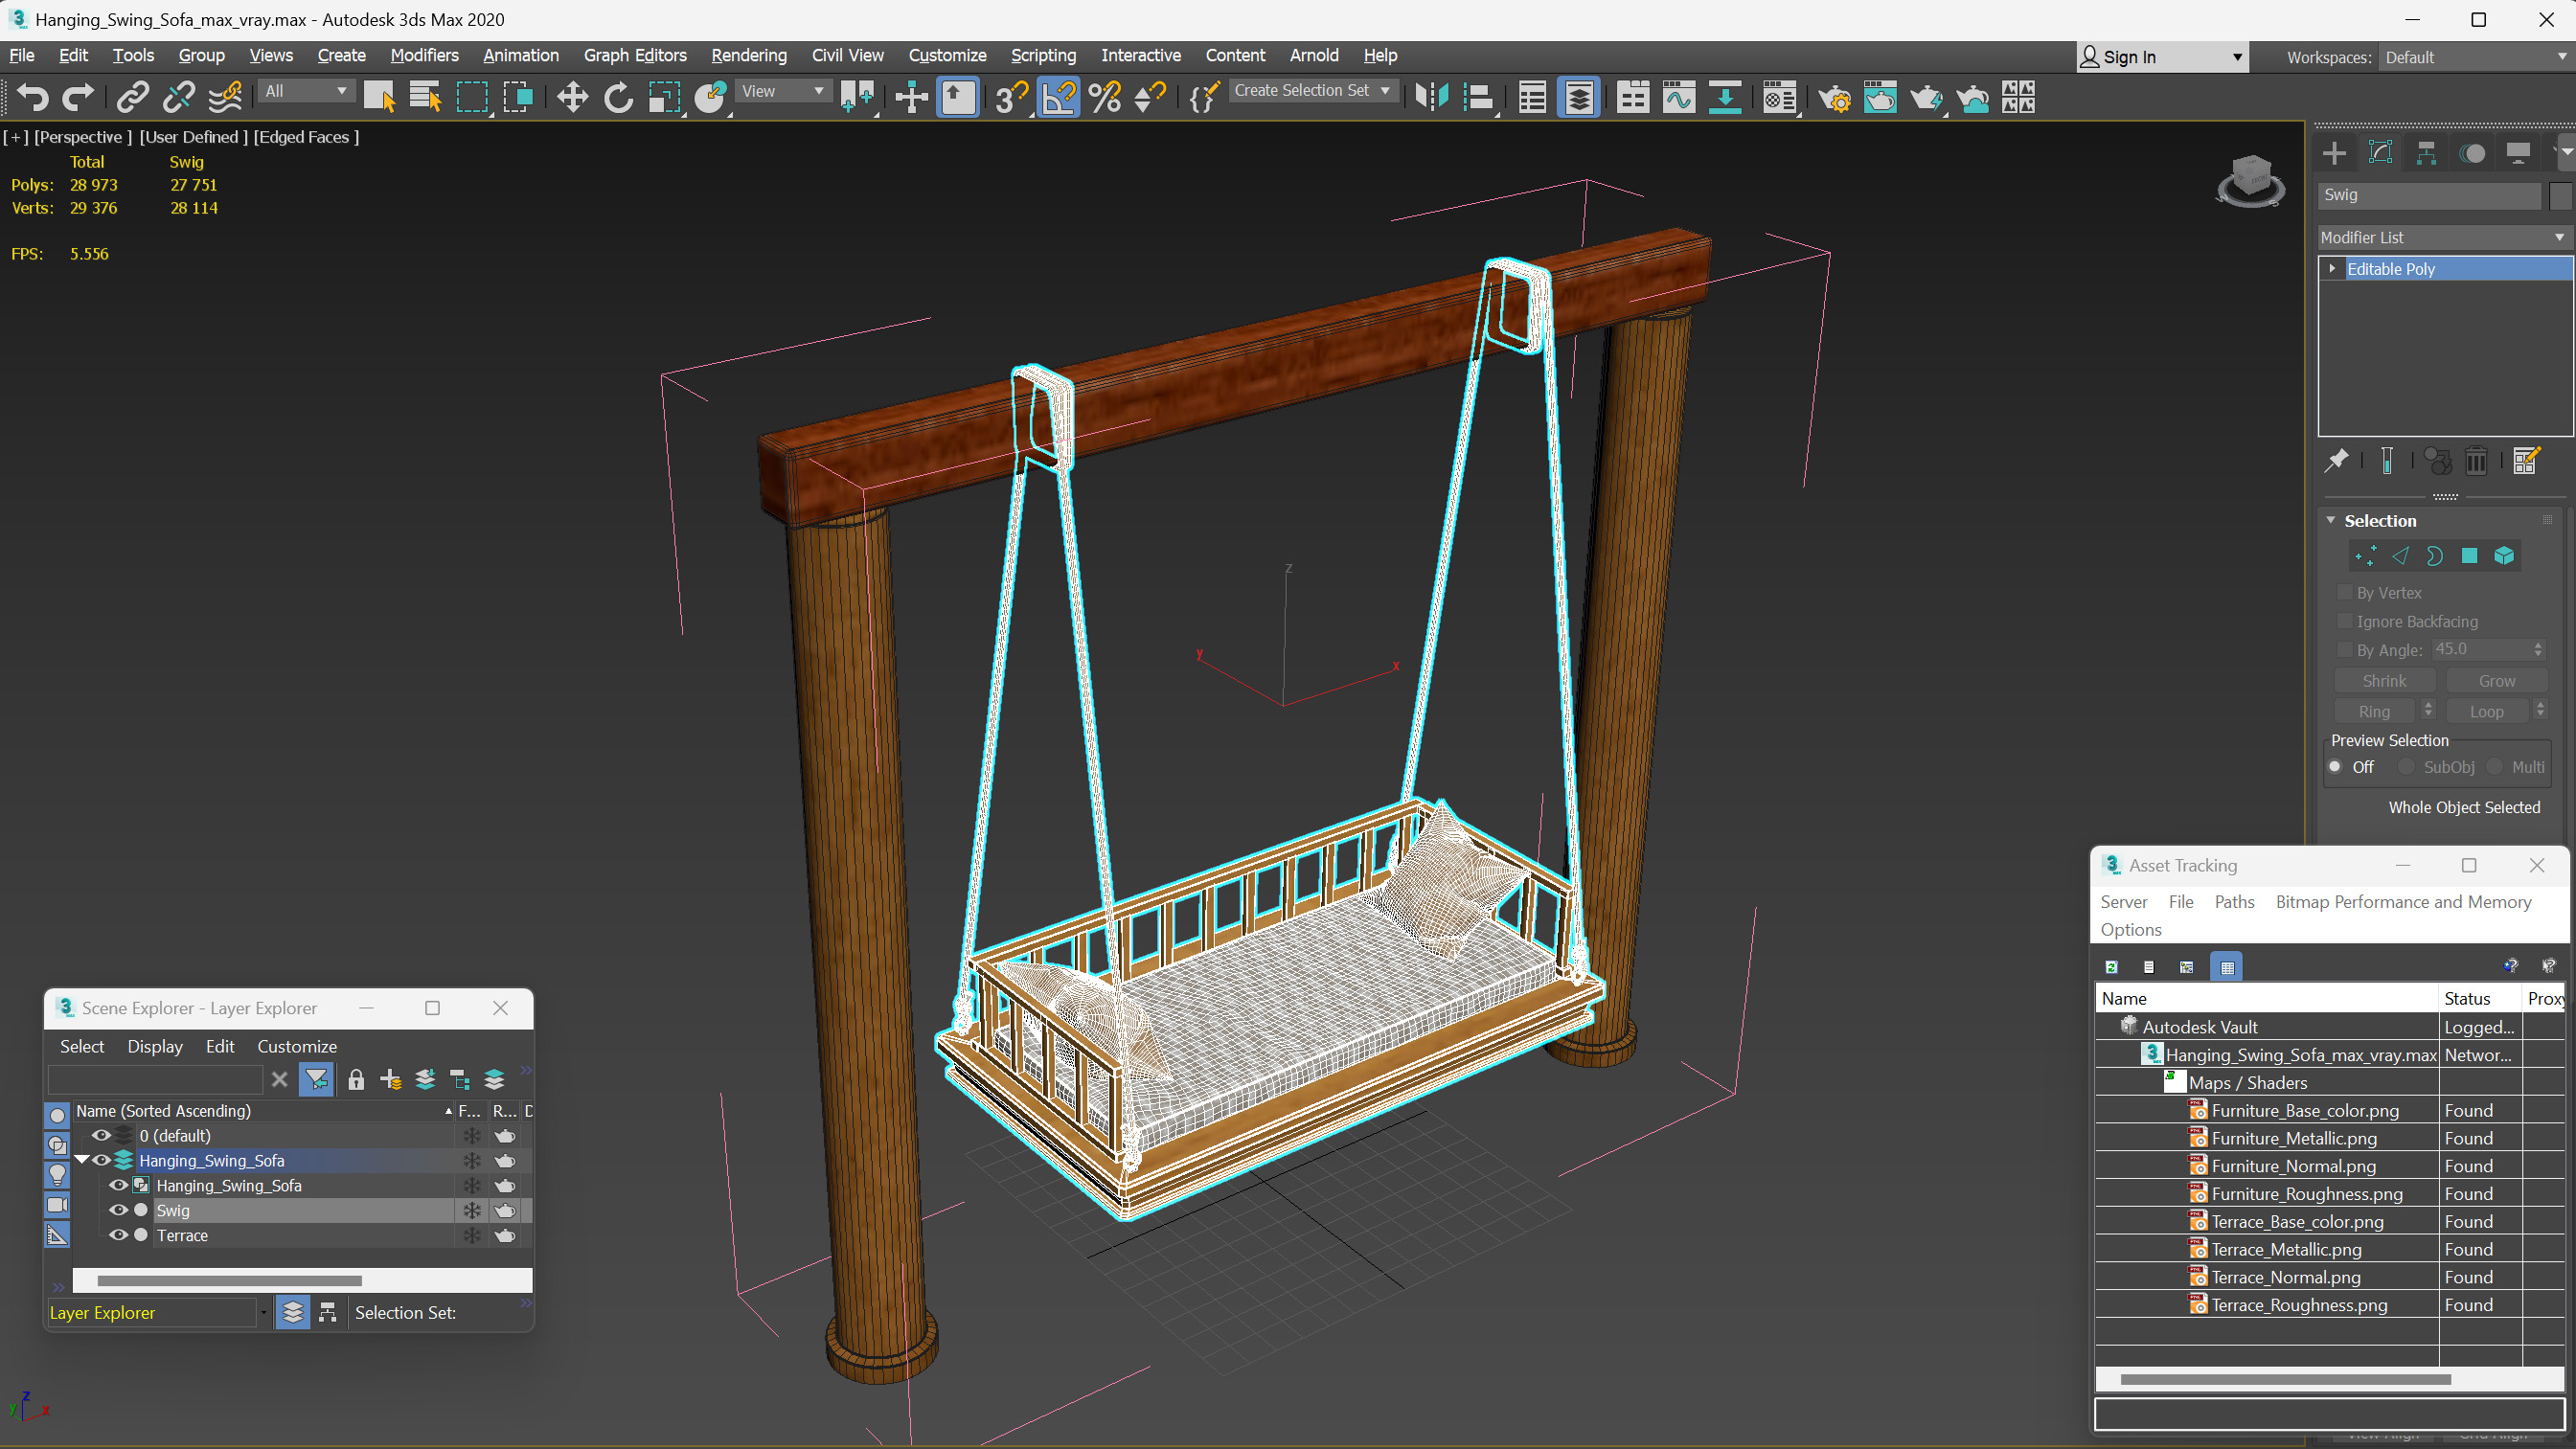Toggle visibility eye of Swig object

118,1210
